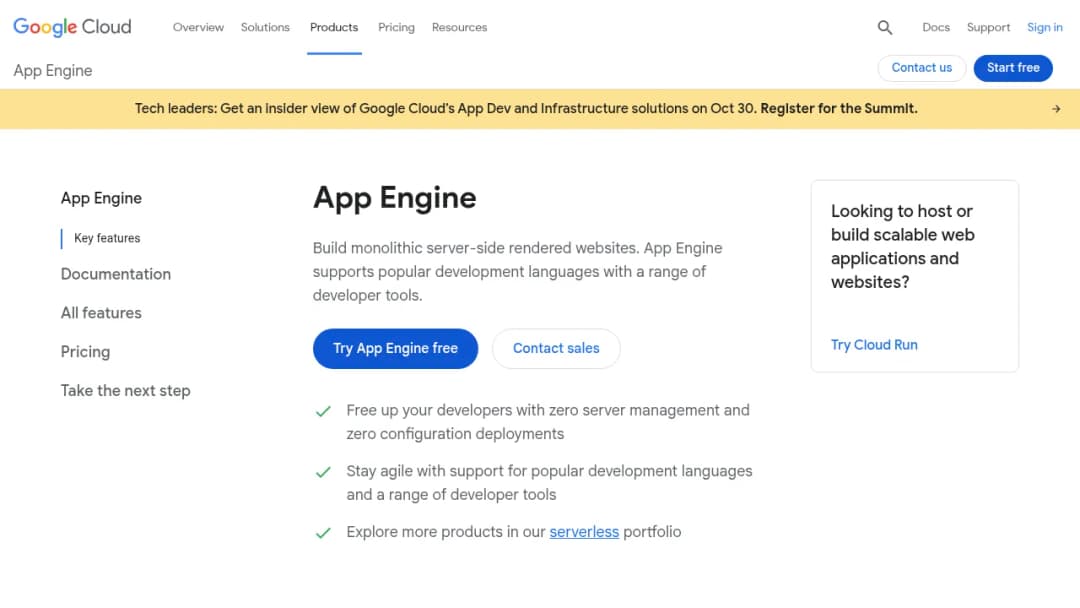Click the 'Free up your developers' bullet text
This screenshot has width=1080, height=608.
548,422
